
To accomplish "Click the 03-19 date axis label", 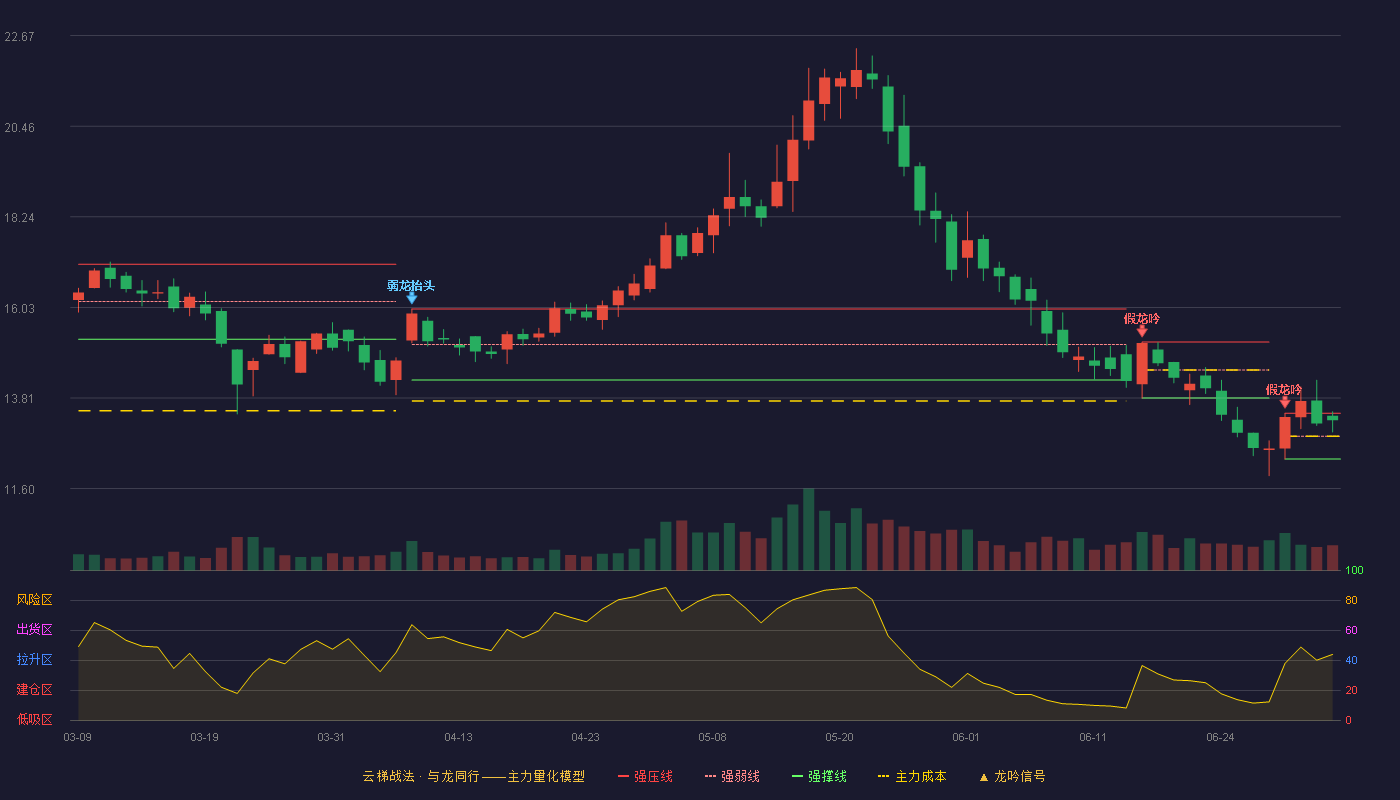I will tap(204, 737).
